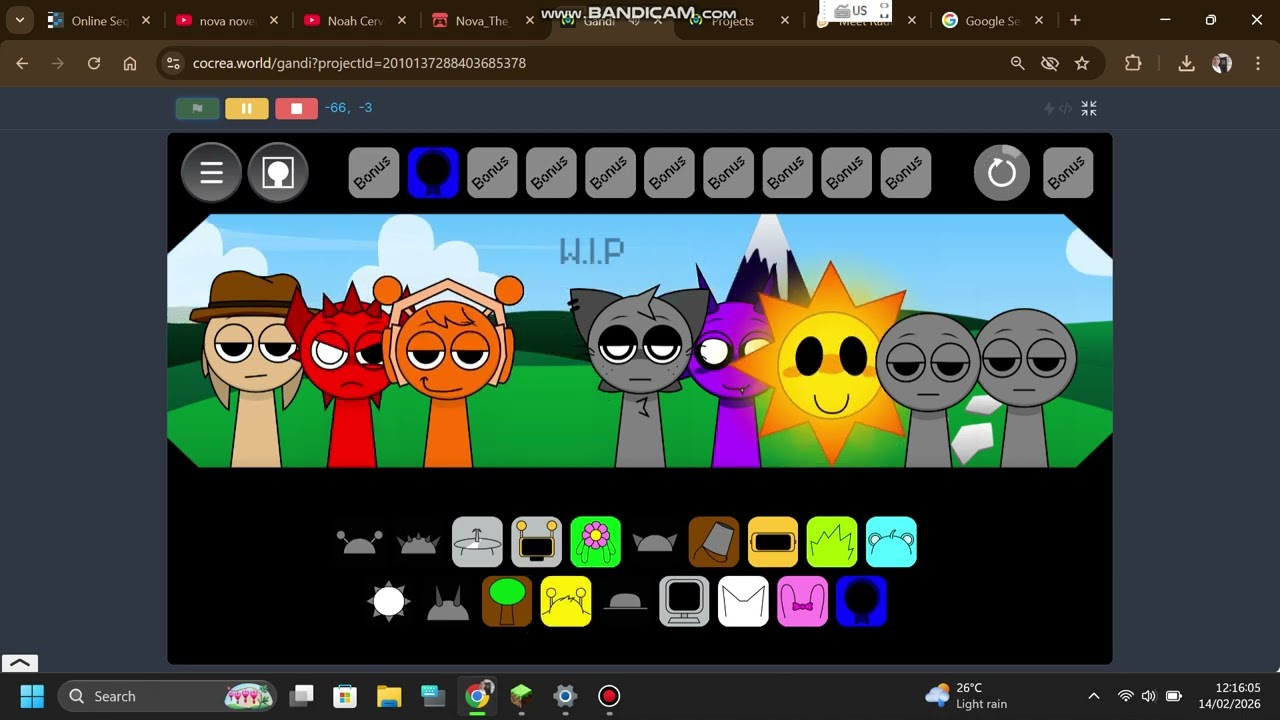Open the page zoom magnifier icon
Screen dimensions: 1280x720
coord(1017,63)
